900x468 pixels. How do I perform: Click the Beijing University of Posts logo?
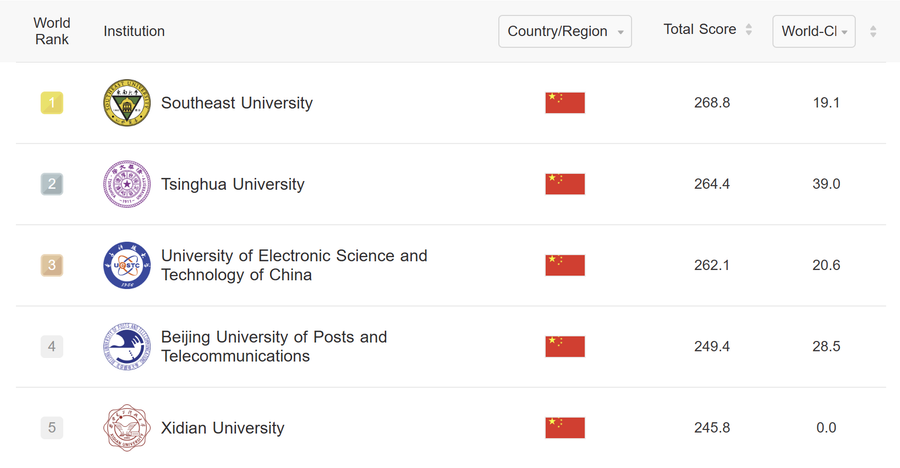pos(126,346)
